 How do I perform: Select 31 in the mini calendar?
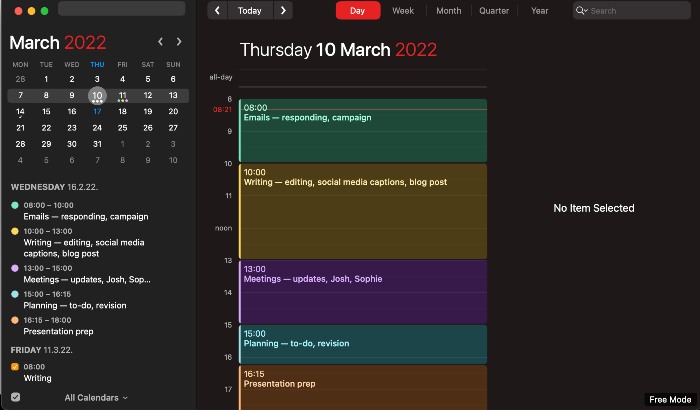tap(97, 144)
